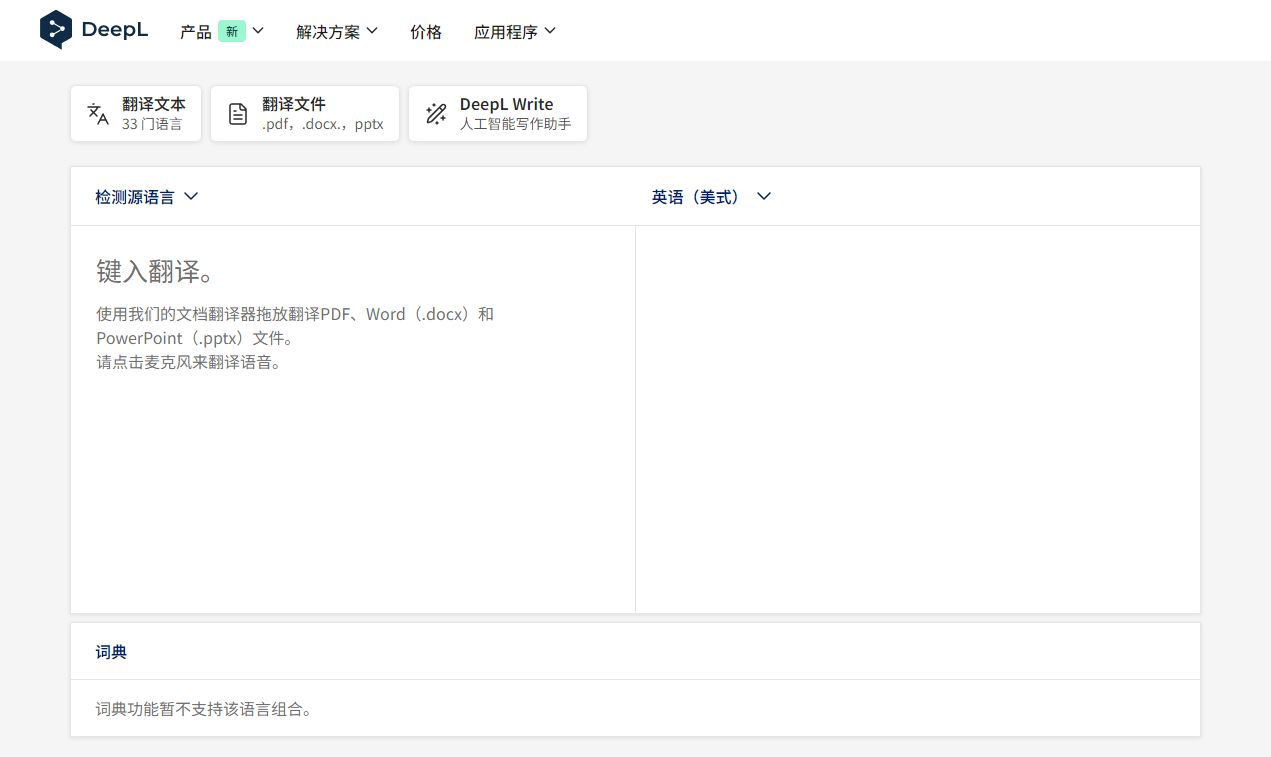Click the 使用我们的文档翻译器 placeholder hint
Image resolution: width=1271 pixels, height=757 pixels.
click(x=295, y=326)
